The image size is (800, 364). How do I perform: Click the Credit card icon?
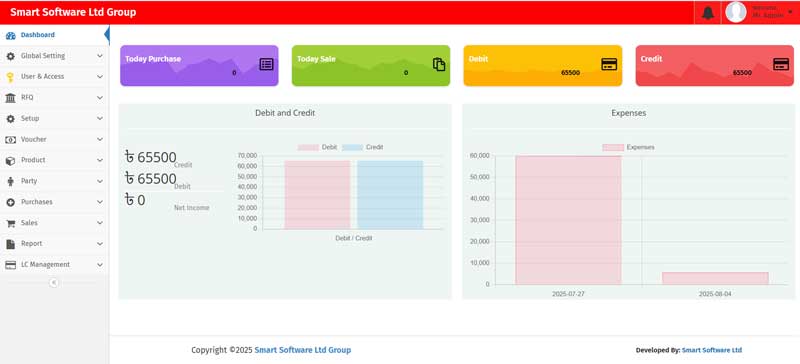click(x=781, y=64)
